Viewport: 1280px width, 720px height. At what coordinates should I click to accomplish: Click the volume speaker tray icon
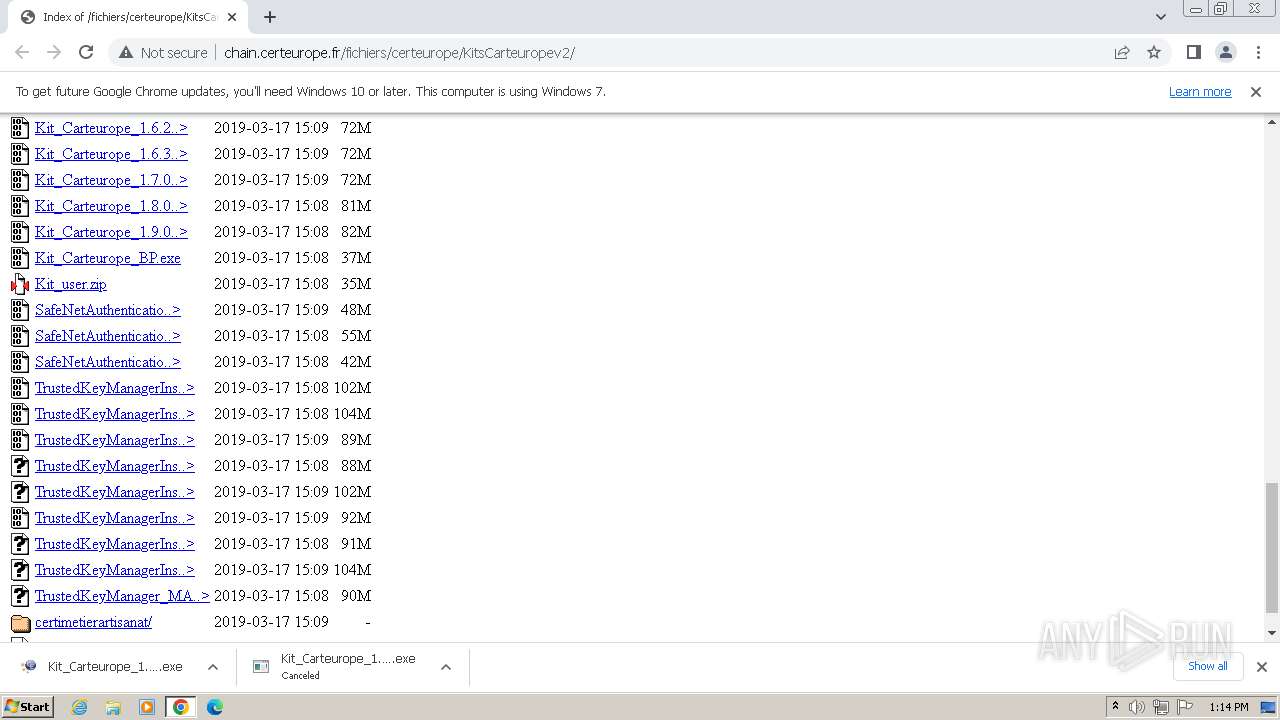tap(1137, 707)
